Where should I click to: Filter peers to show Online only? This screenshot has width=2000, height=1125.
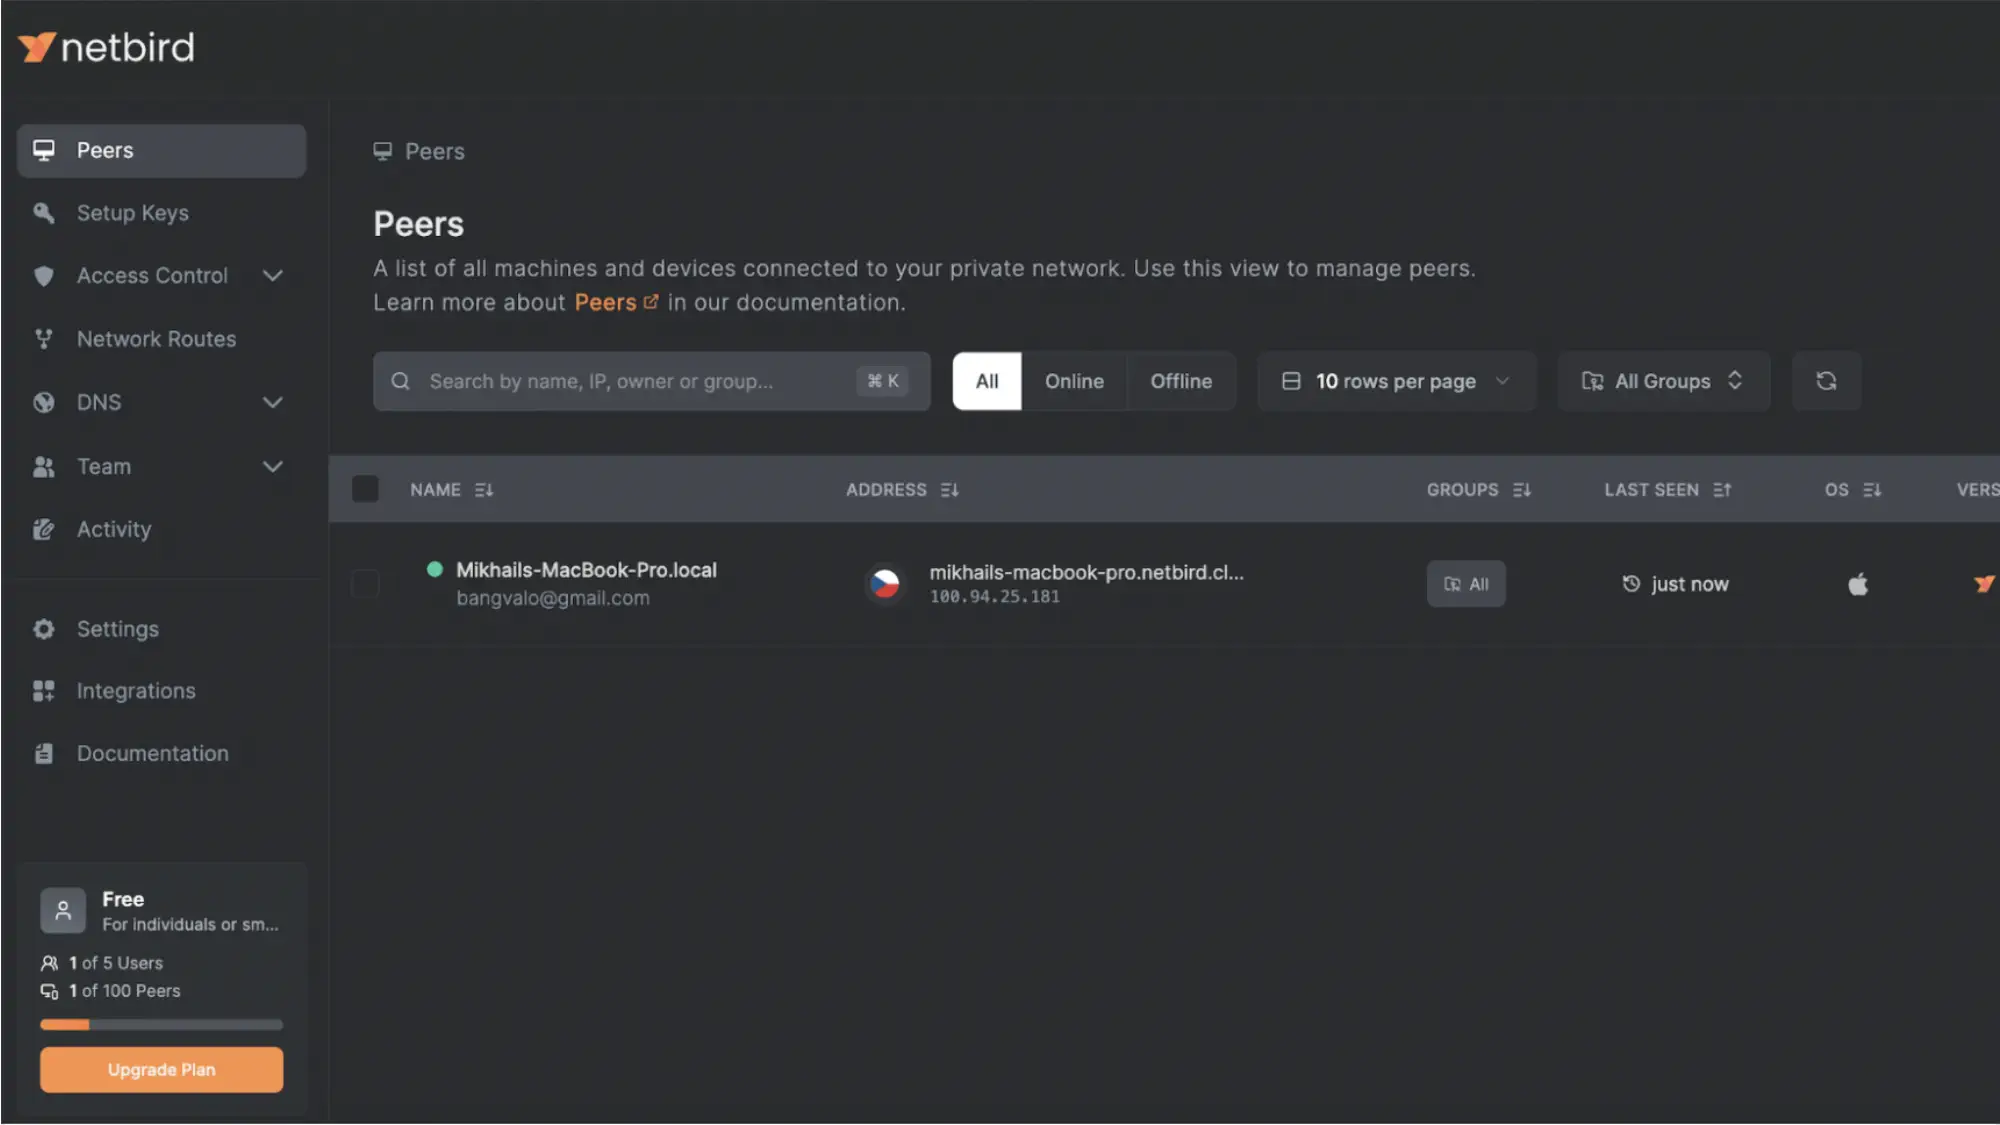1074,381
